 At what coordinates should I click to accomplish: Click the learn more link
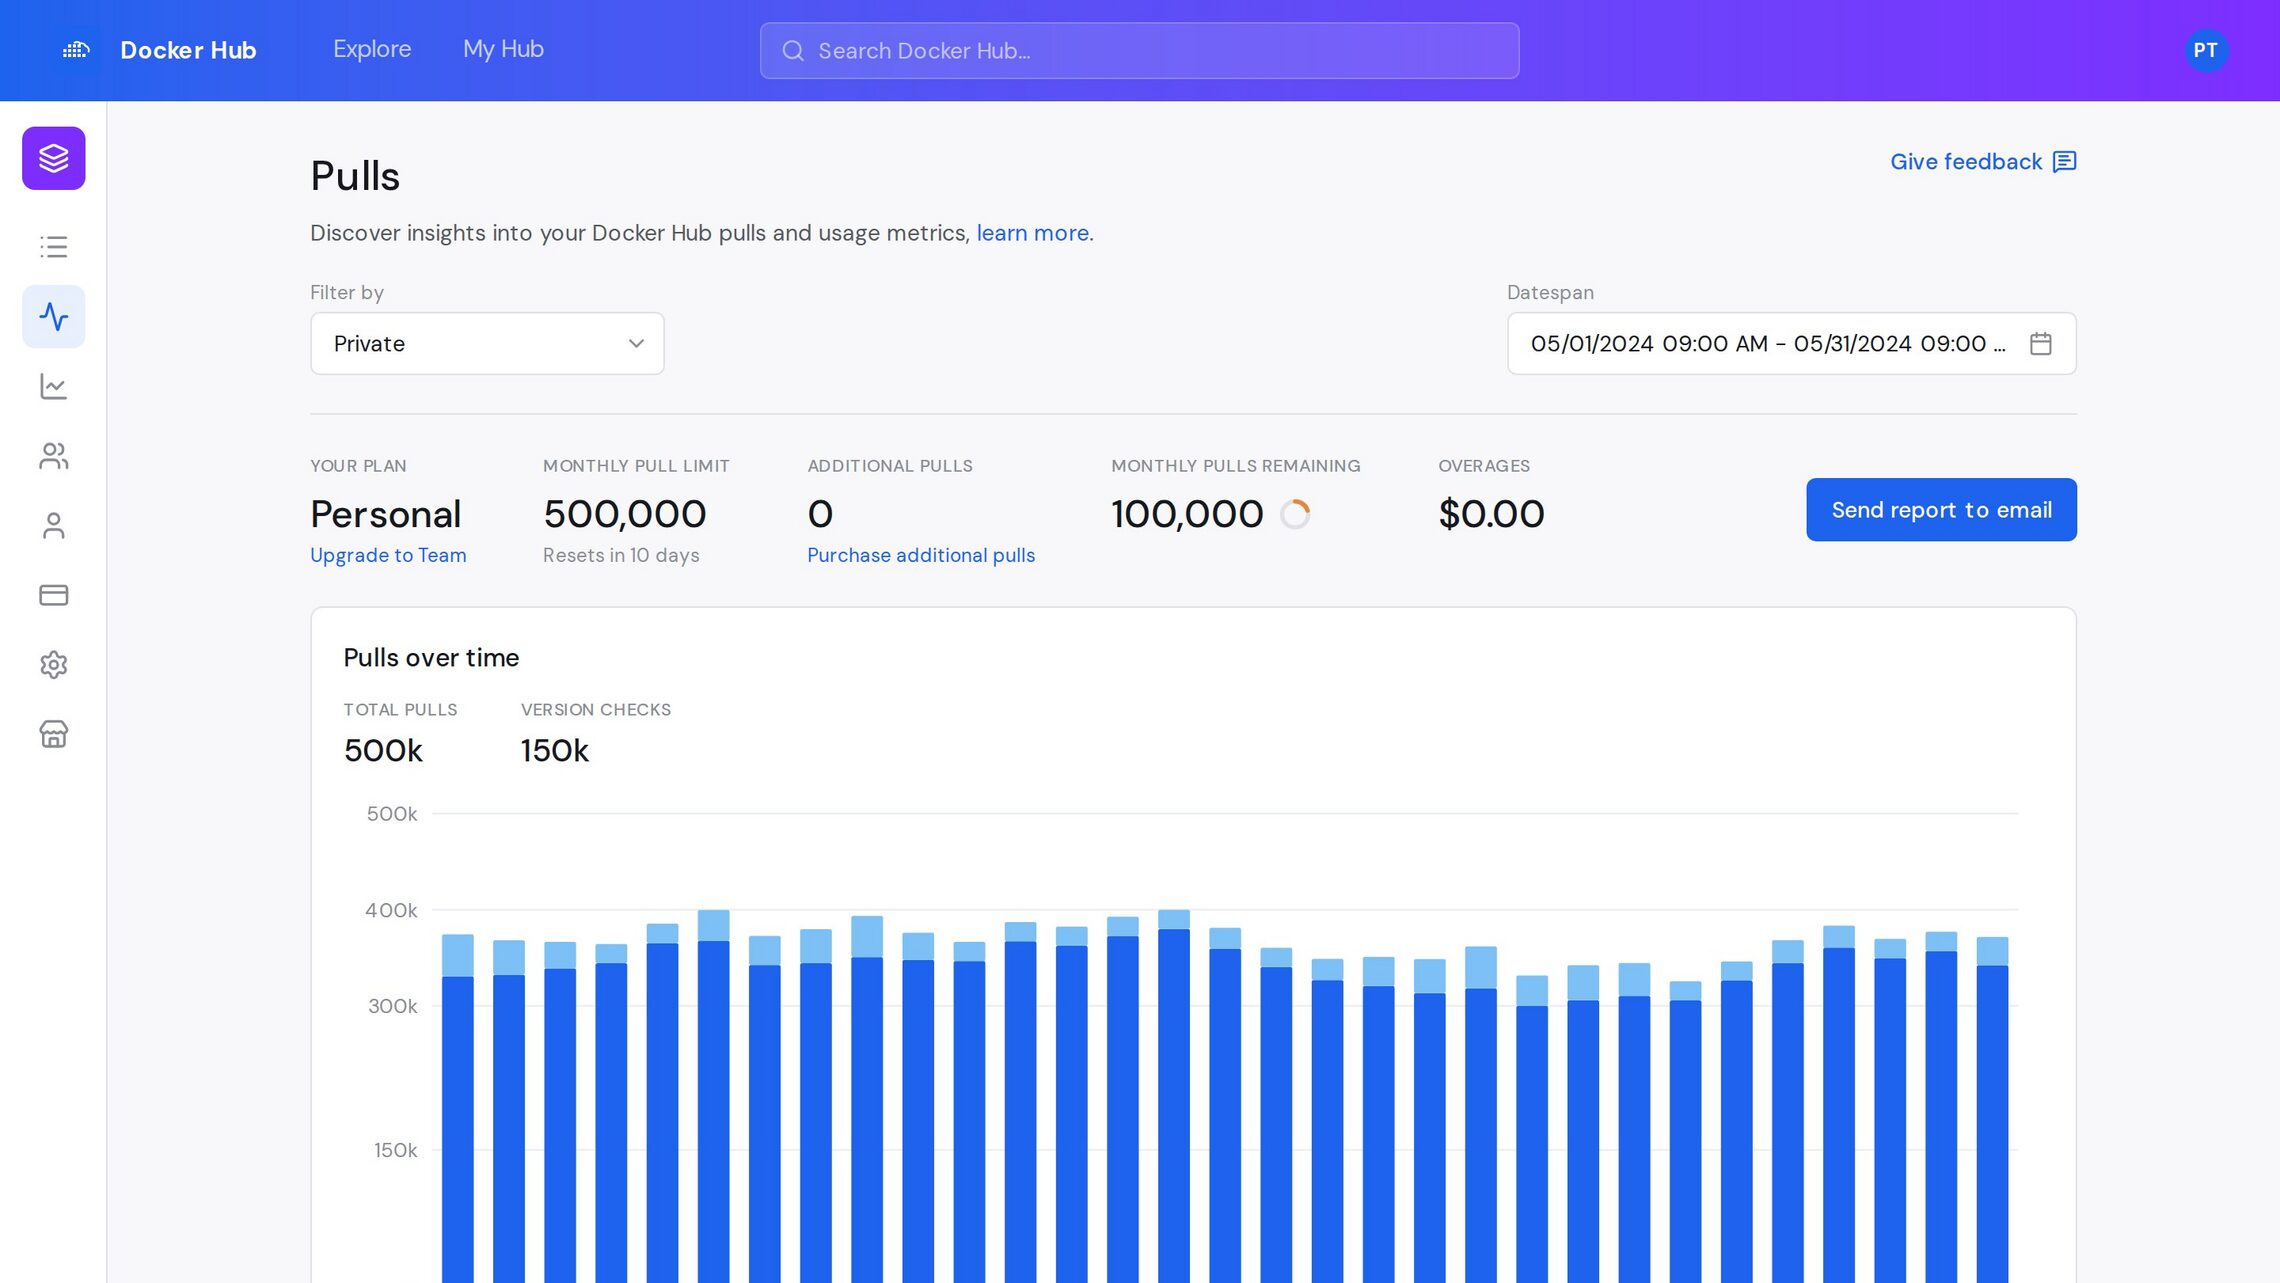(x=1032, y=233)
